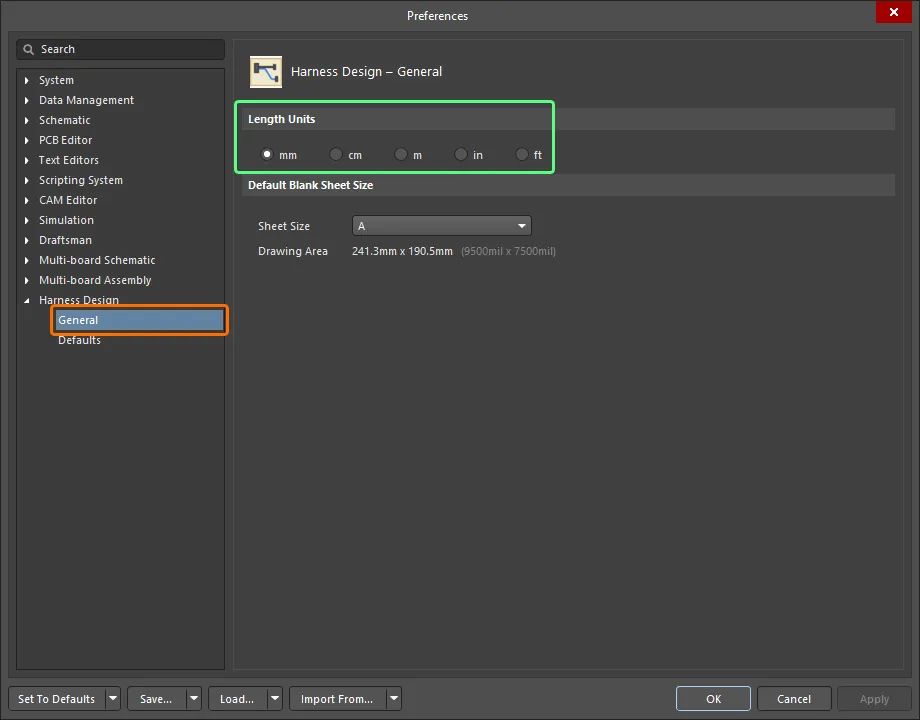The image size is (920, 720).
Task: Collapse the Harness Design tree node
Action: 27,300
